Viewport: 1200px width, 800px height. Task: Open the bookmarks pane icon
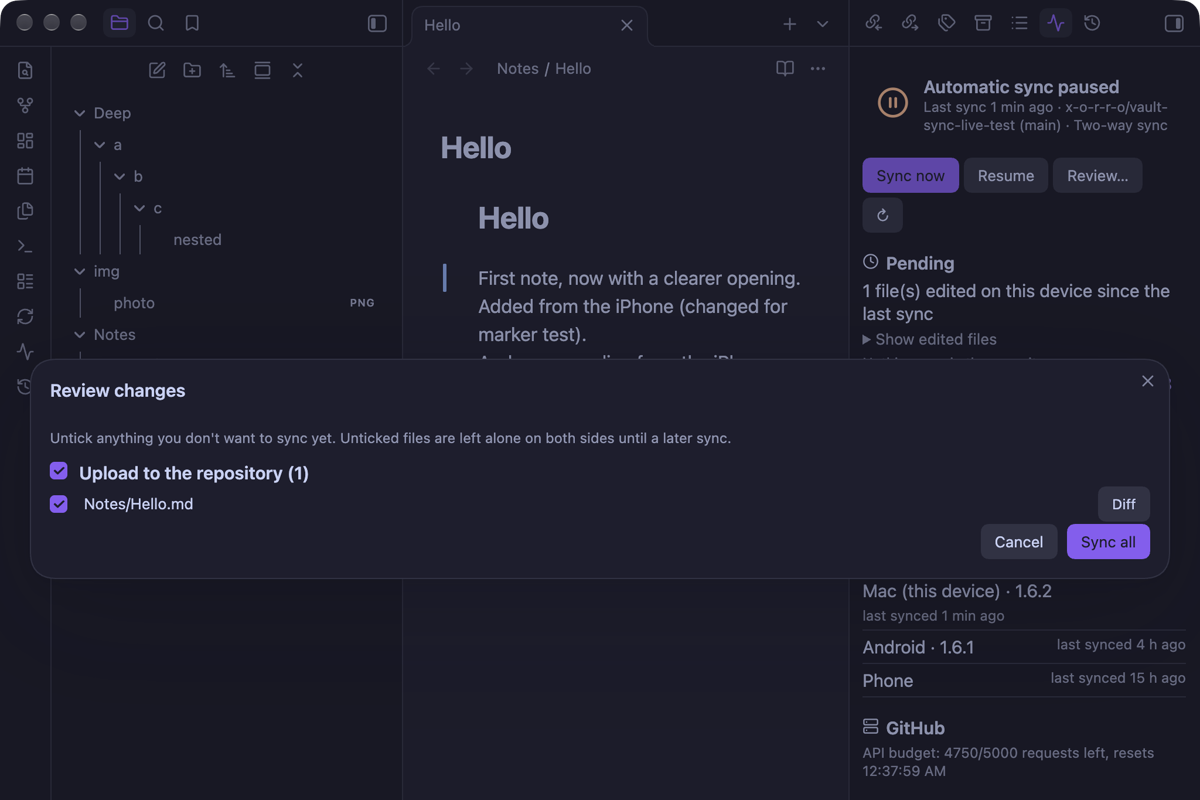point(192,23)
